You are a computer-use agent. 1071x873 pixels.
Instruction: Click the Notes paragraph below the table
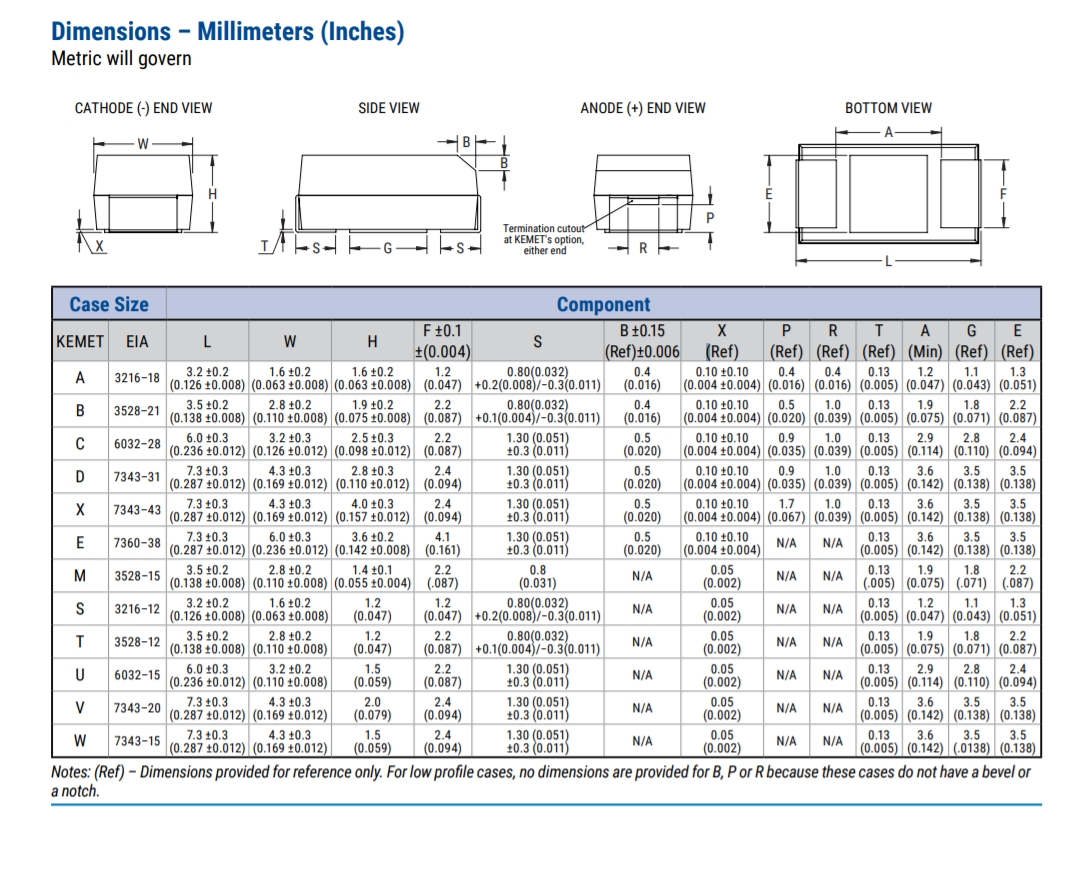pyautogui.click(x=540, y=781)
